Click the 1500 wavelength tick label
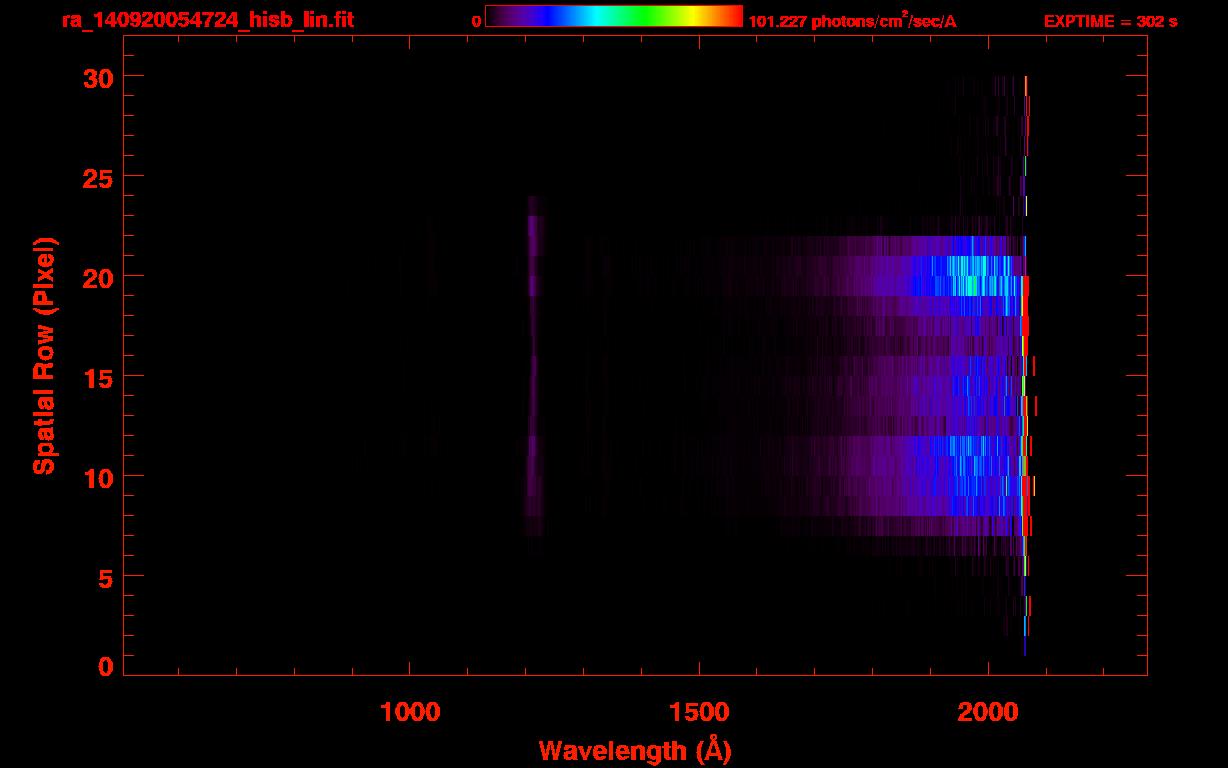The image size is (1228, 768). point(699,712)
